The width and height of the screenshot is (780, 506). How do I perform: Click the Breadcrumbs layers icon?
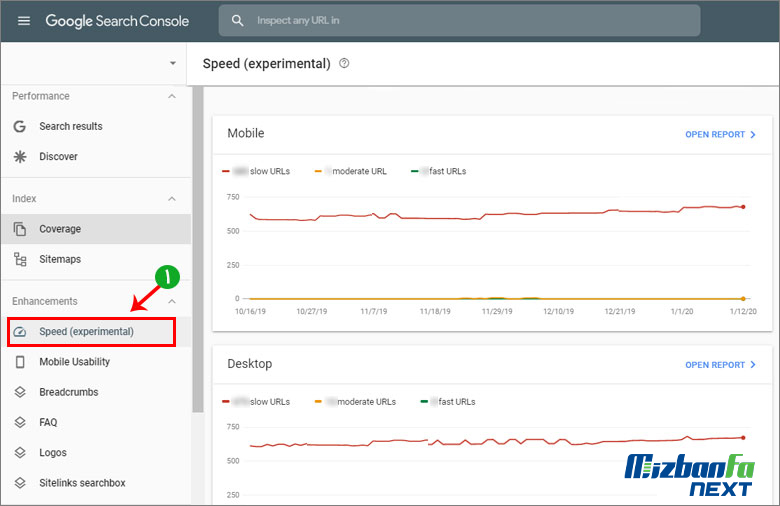[x=20, y=392]
